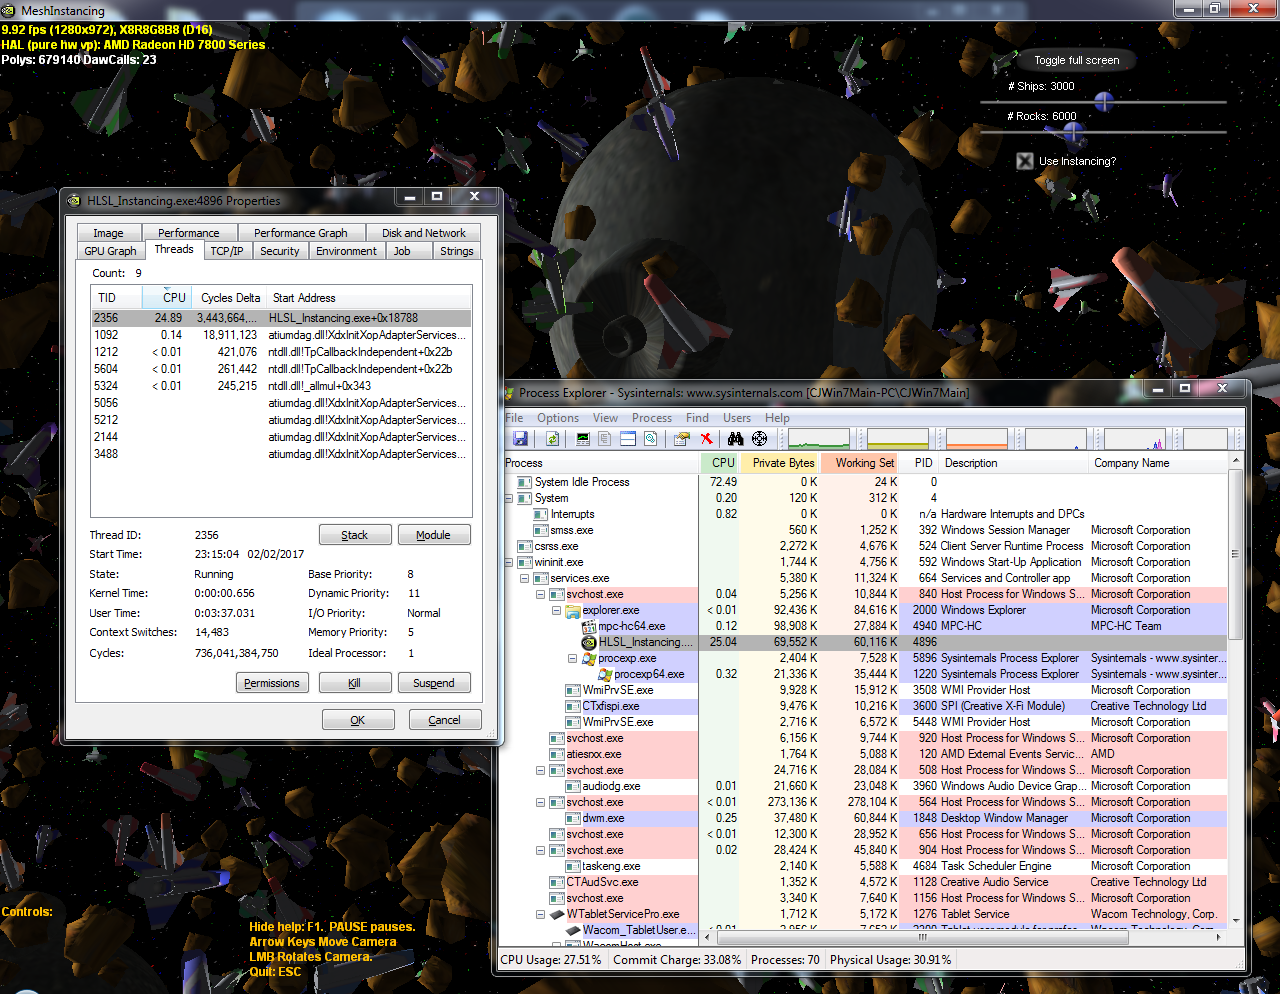Click the mpc-hc64.exe process icon
Screen dimensions: 1280x994
click(x=590, y=626)
